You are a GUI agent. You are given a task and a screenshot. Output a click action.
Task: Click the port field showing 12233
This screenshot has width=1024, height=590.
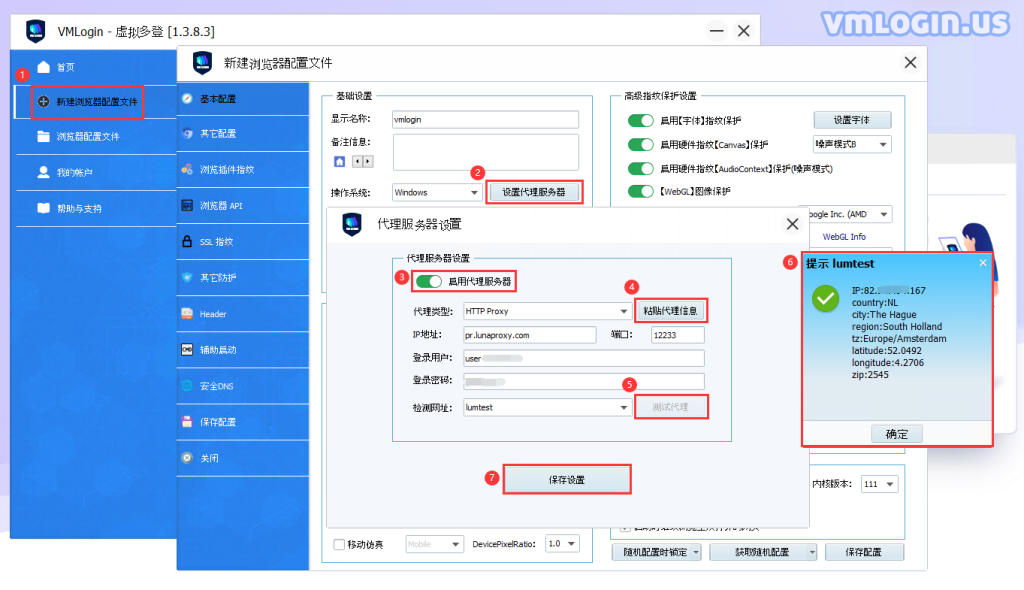[x=678, y=335]
